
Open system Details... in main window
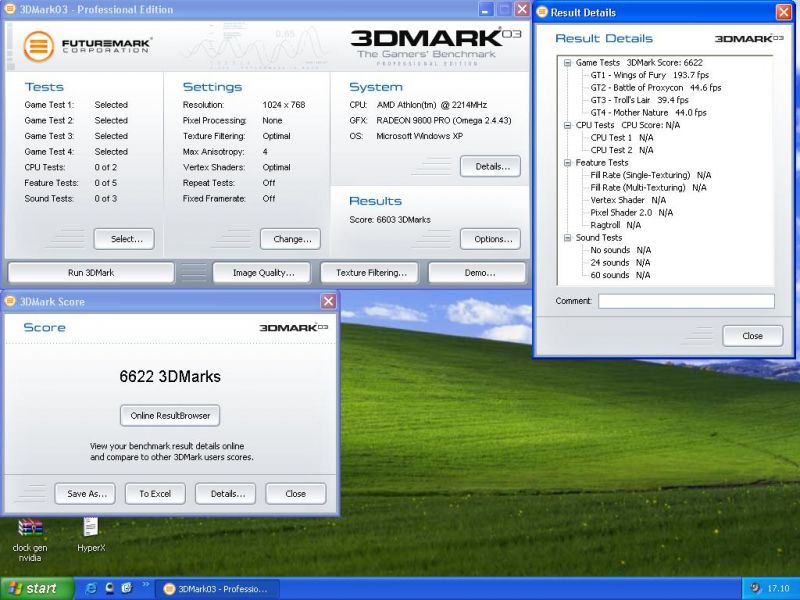pos(490,166)
